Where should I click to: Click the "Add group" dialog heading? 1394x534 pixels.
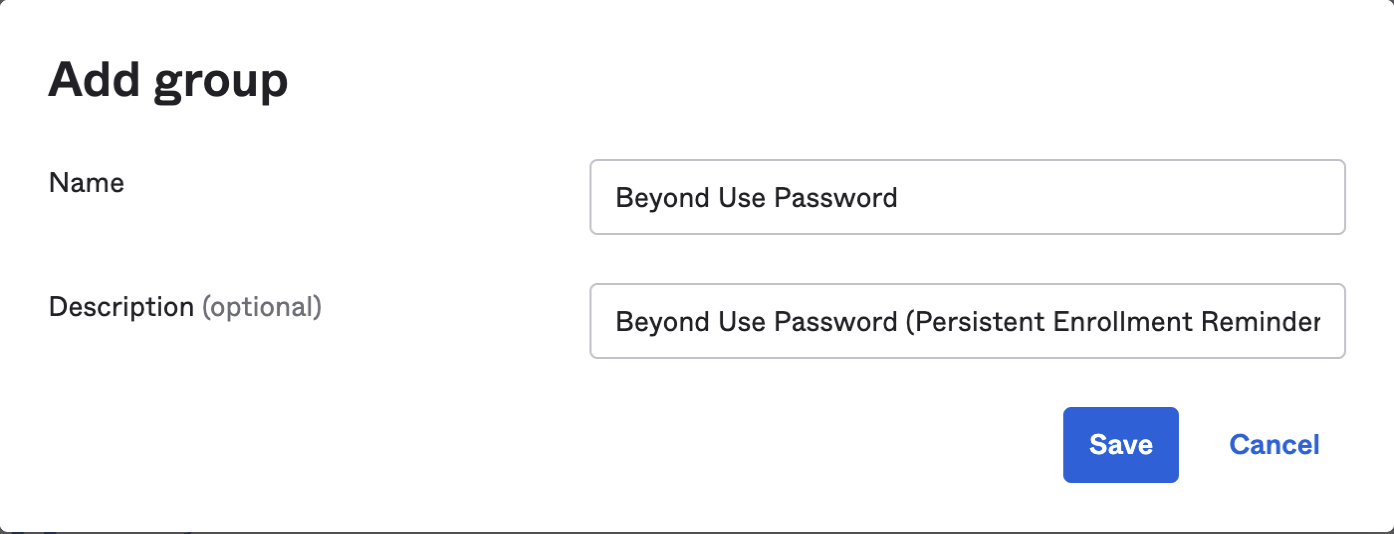click(168, 79)
